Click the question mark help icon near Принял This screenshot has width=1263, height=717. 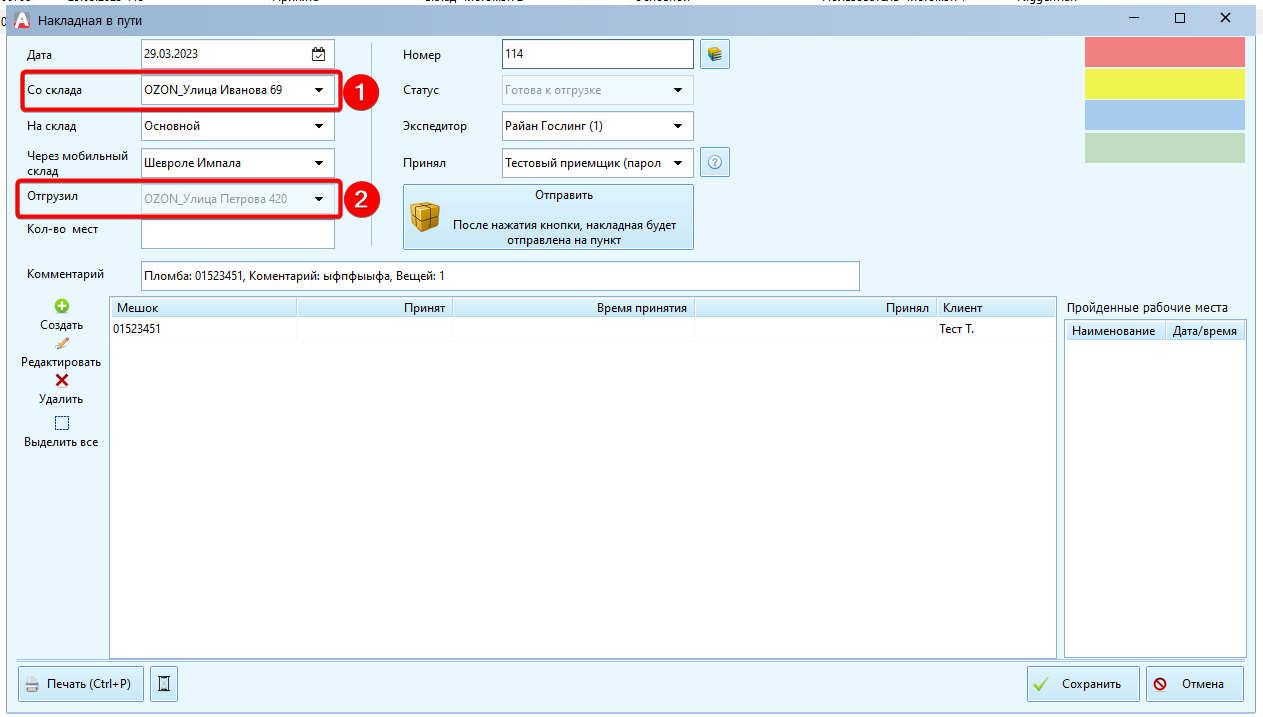(715, 162)
